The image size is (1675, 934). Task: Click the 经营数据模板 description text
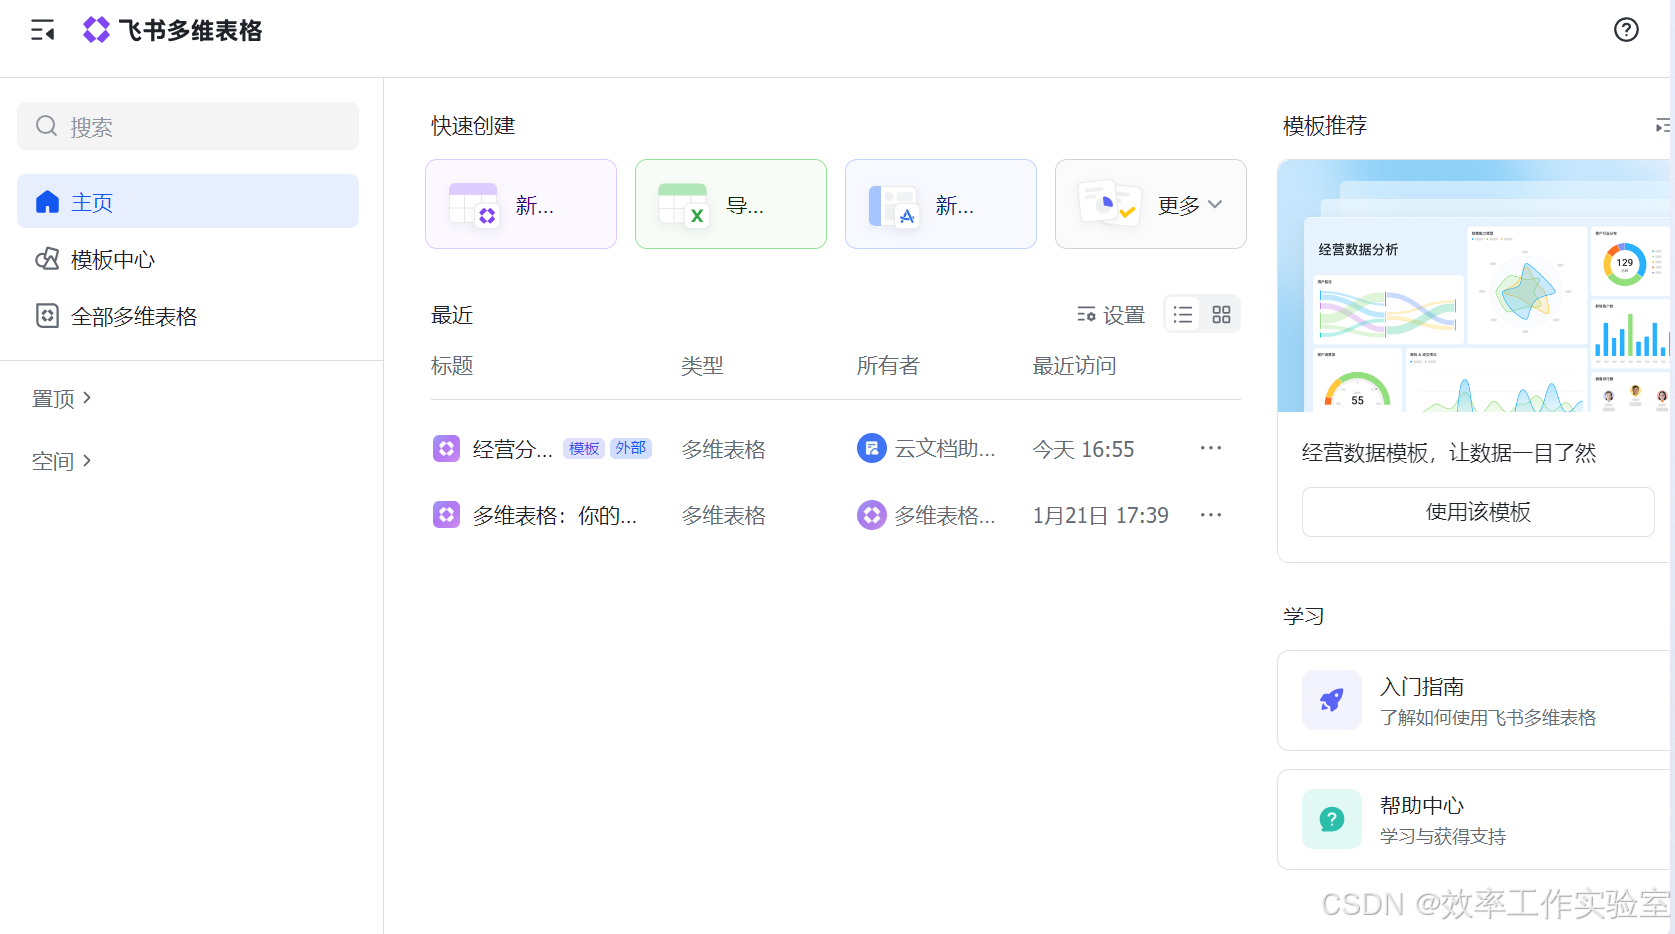1449,453
